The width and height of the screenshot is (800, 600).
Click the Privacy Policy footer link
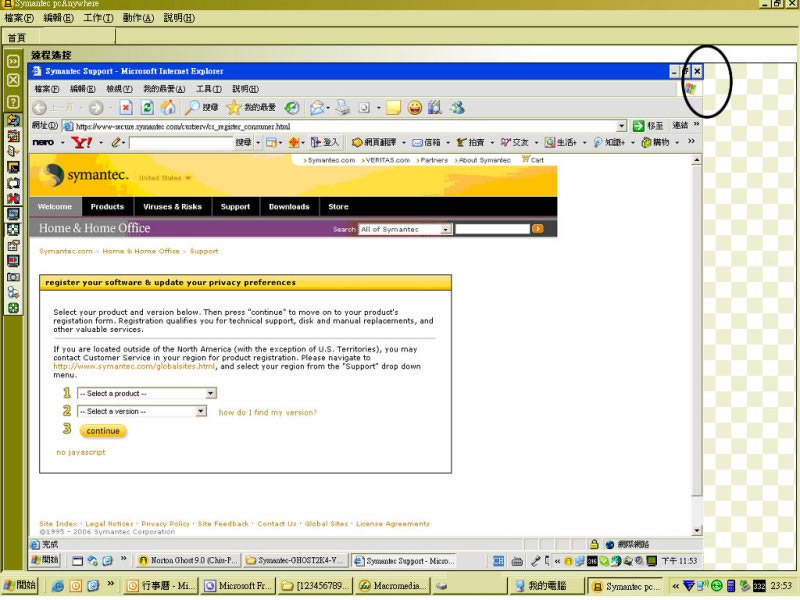tap(165, 523)
